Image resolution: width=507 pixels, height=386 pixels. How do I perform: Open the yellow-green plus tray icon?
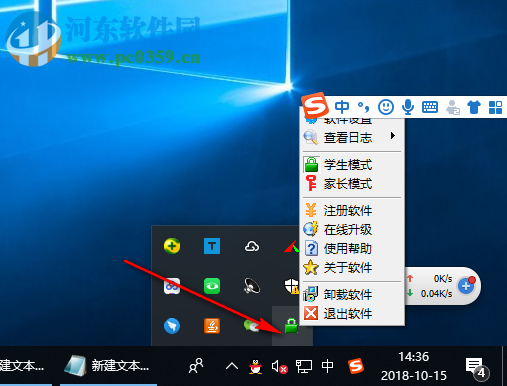(x=172, y=246)
